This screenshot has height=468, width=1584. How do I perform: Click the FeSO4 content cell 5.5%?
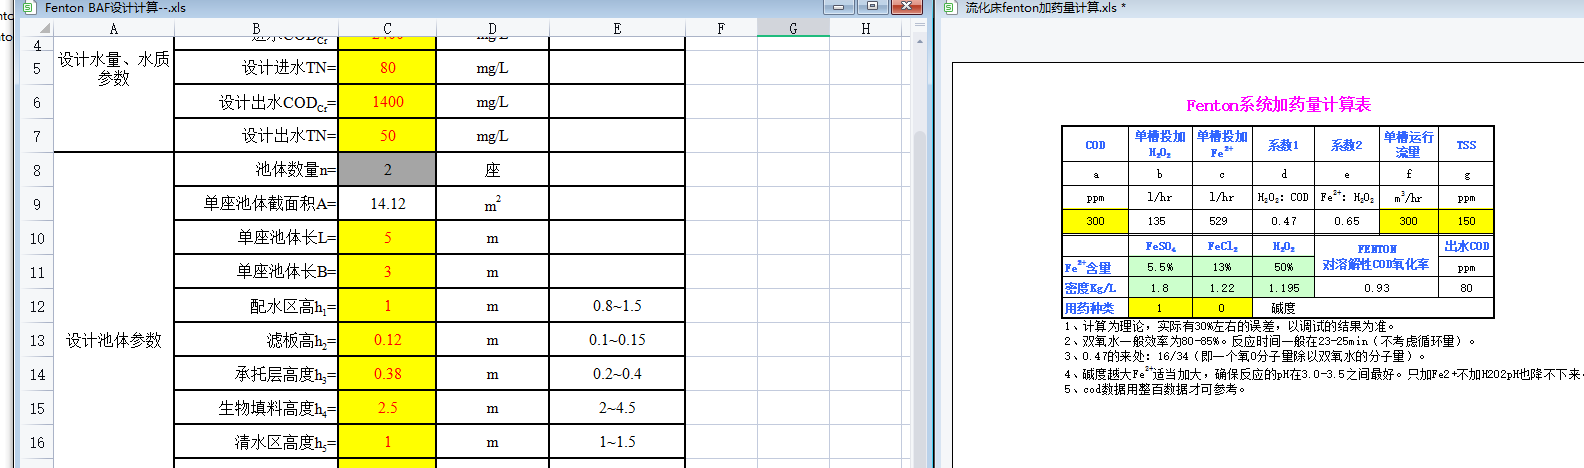pyautogui.click(x=1160, y=267)
